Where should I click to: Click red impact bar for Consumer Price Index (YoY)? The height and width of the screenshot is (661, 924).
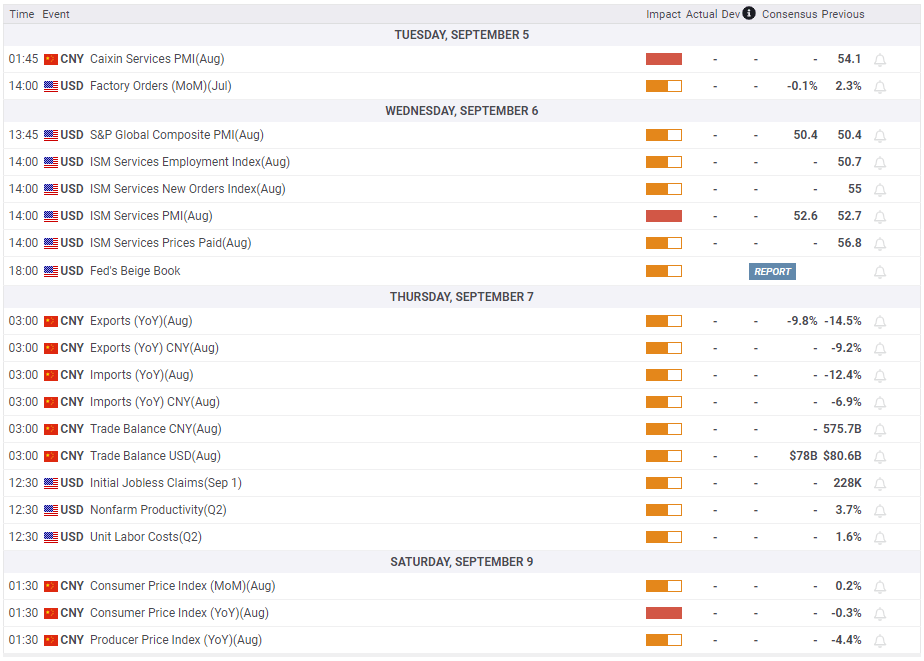[663, 613]
